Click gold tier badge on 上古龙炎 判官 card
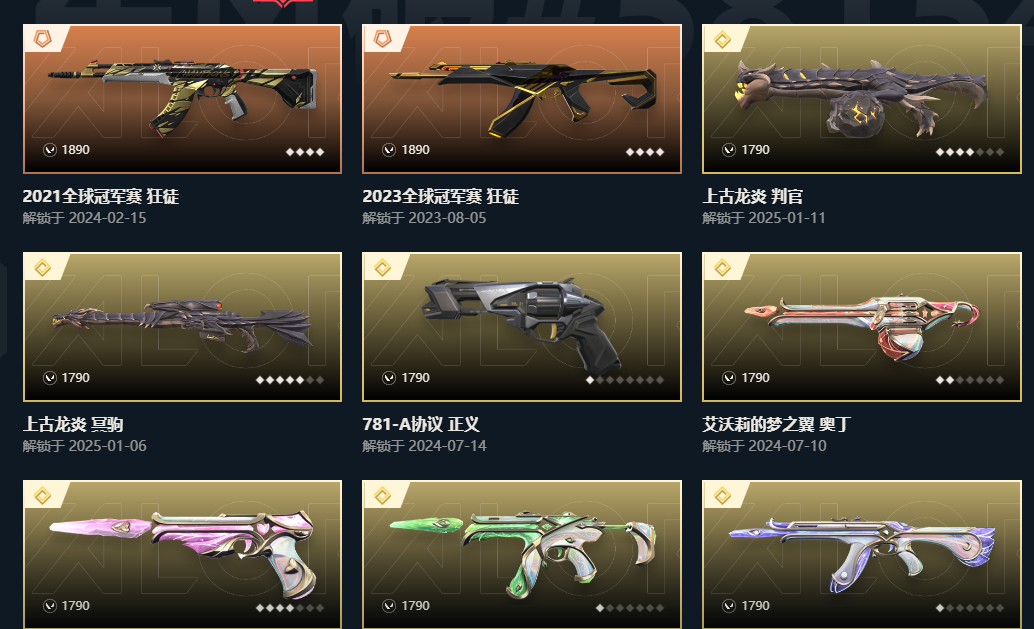Viewport: 1034px width, 629px height. 723,40
